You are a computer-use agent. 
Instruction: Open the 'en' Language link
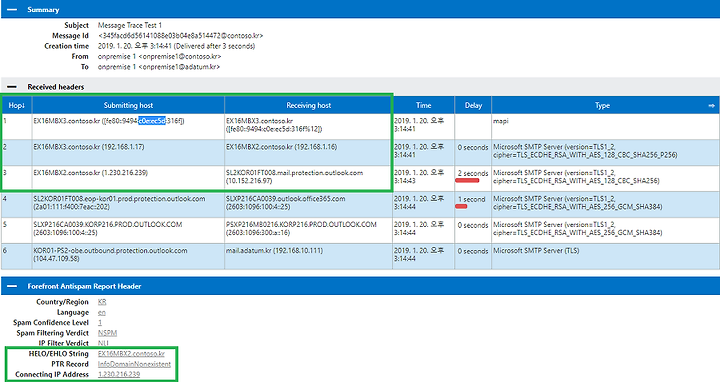tap(101, 312)
